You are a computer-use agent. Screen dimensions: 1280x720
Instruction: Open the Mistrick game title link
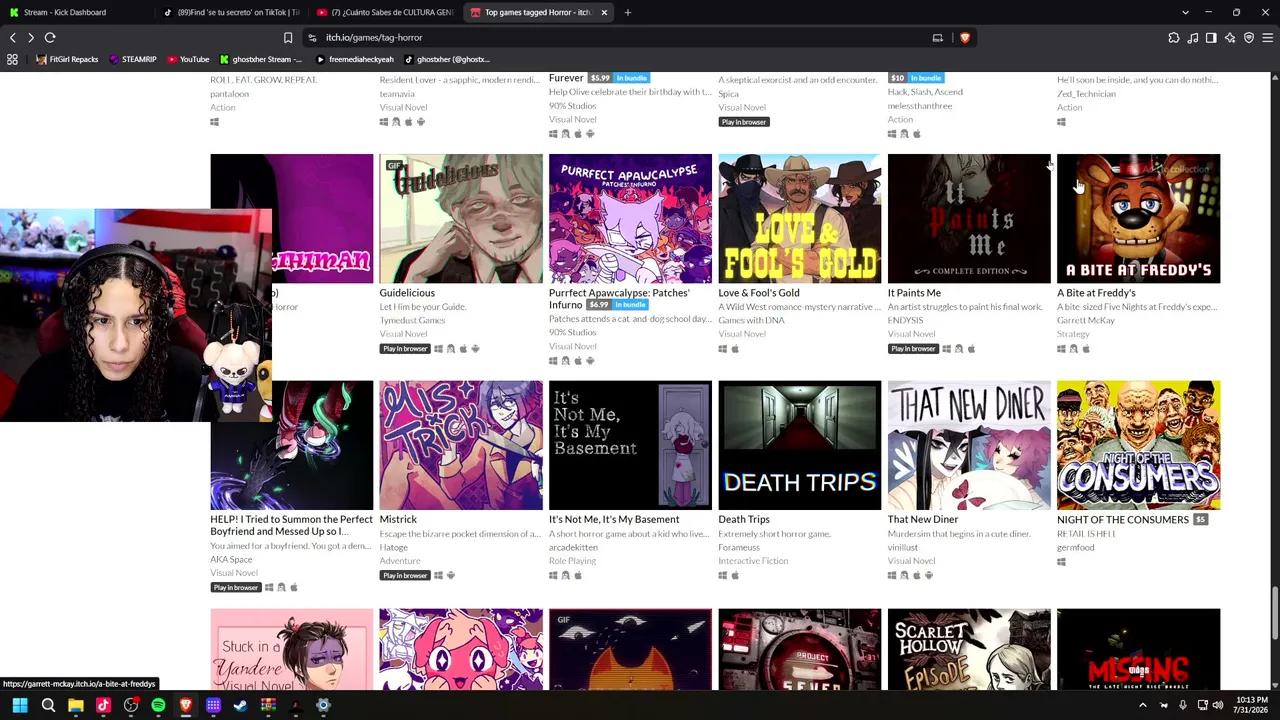(x=398, y=519)
